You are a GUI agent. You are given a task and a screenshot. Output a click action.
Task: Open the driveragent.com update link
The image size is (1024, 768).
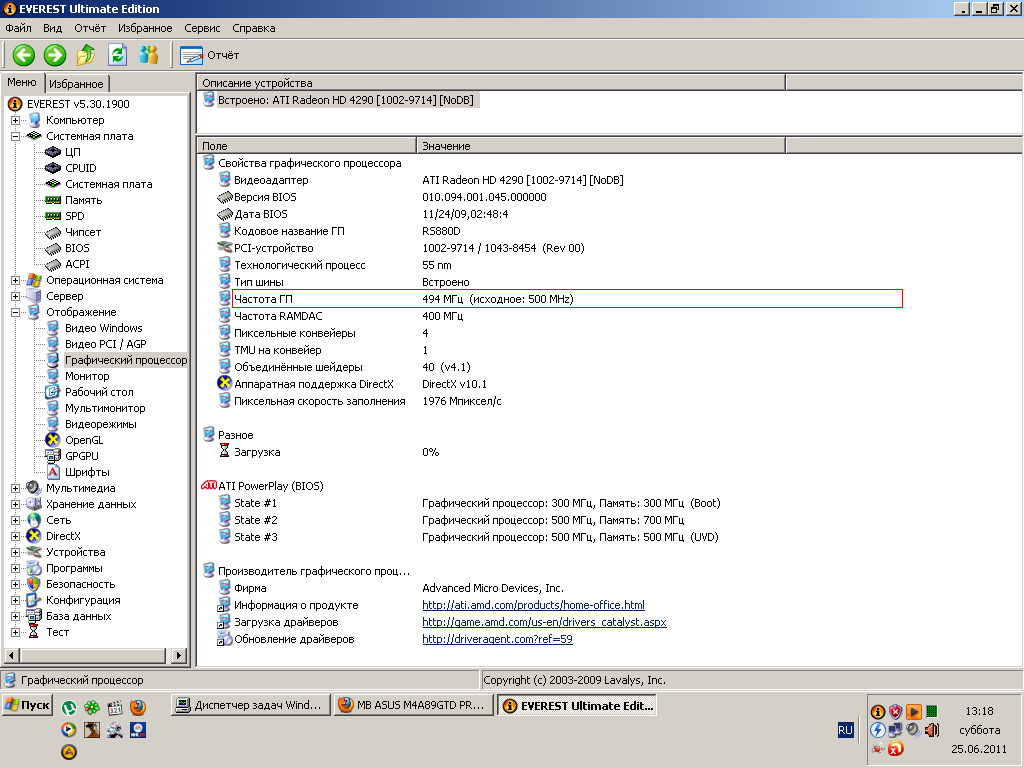pos(497,639)
